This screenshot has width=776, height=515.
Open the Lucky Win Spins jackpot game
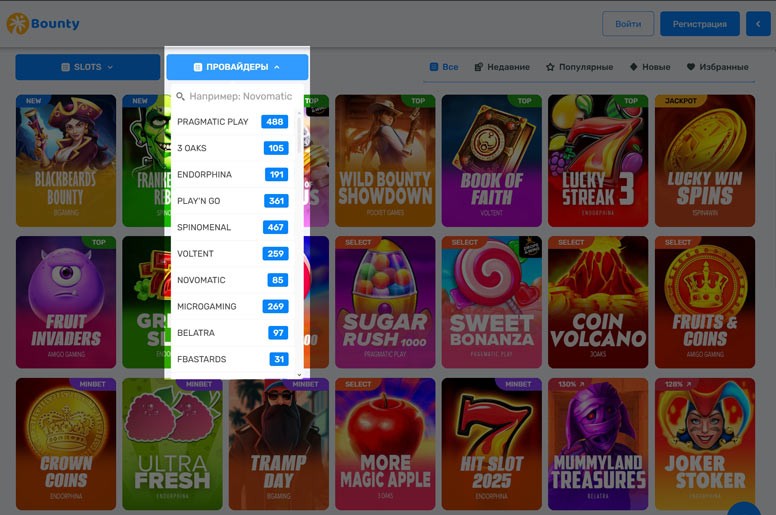(704, 160)
